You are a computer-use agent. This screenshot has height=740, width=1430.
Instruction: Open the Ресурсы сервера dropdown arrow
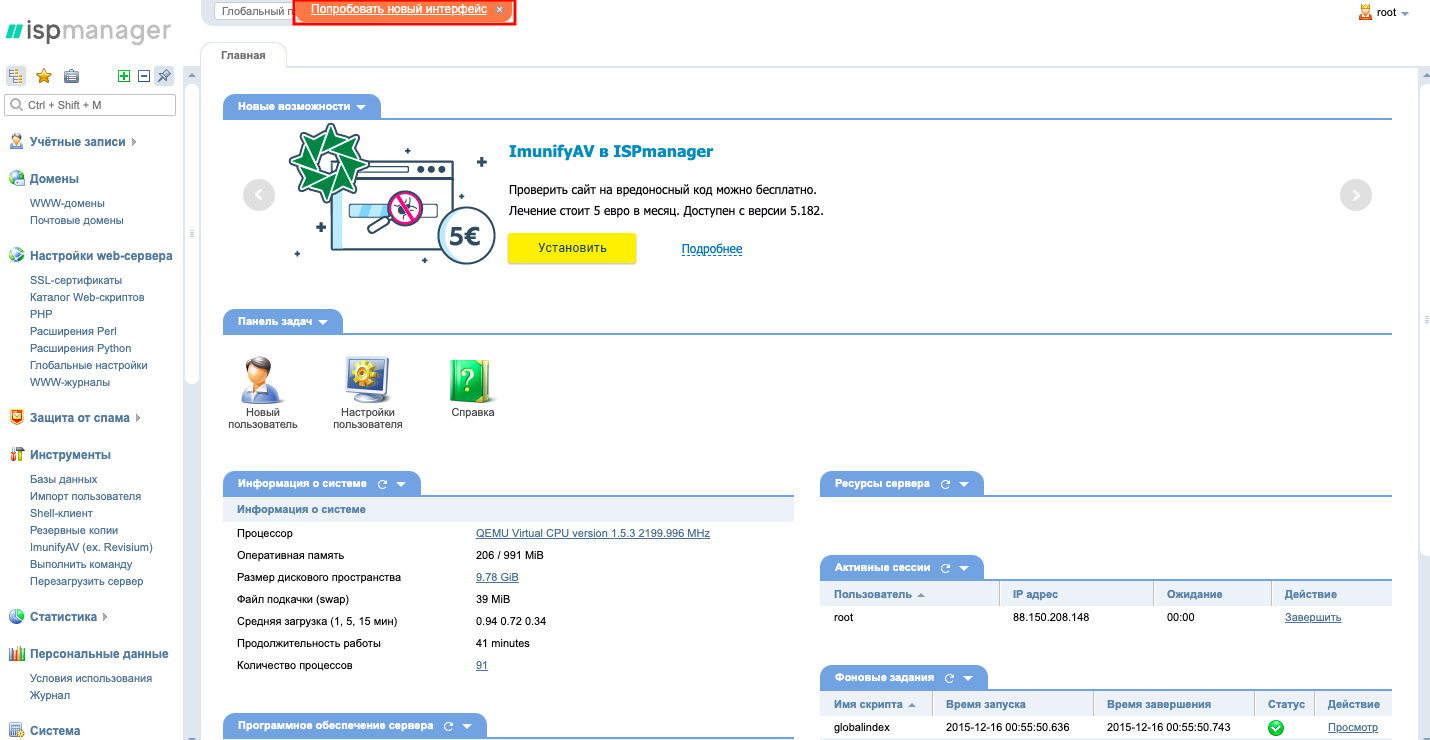964,485
